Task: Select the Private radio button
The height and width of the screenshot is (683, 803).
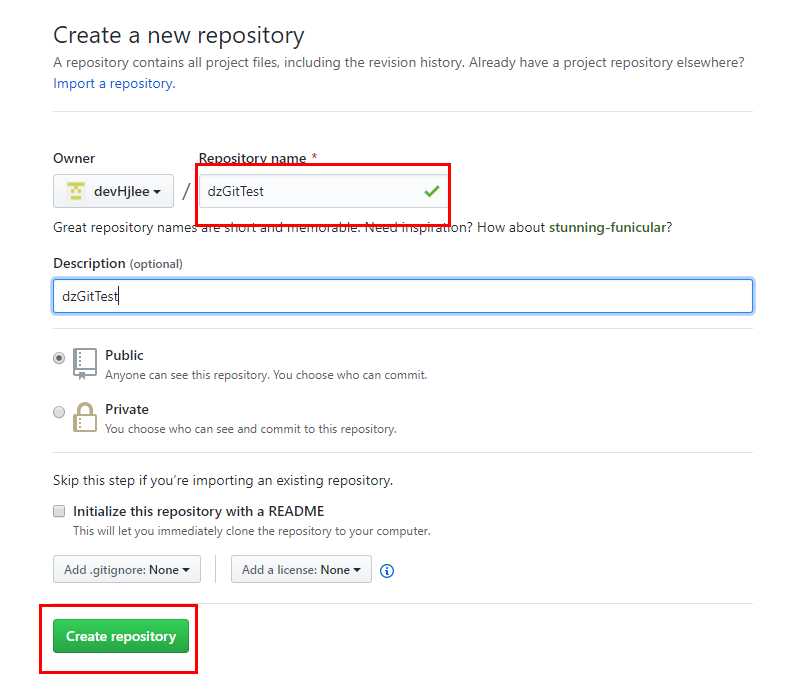Action: click(59, 412)
